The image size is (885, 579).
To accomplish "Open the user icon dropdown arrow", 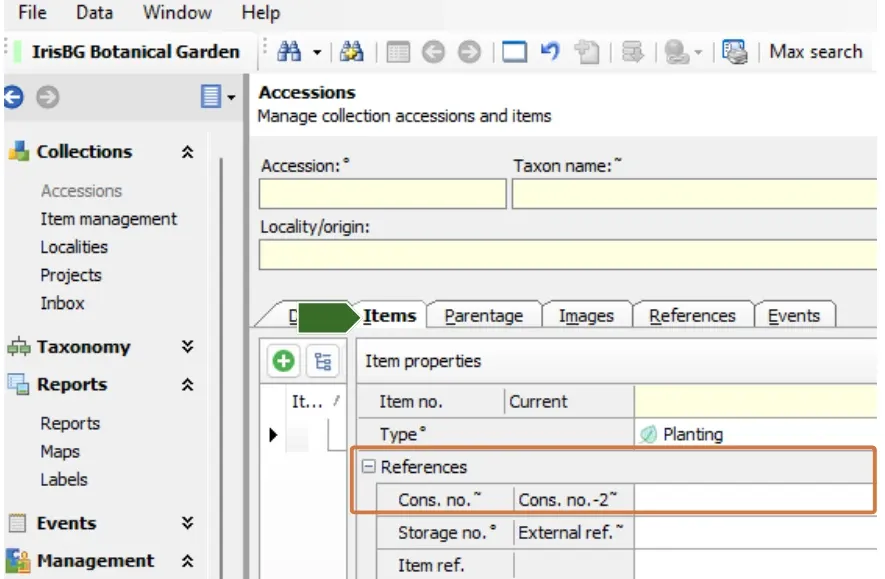I will (698, 53).
